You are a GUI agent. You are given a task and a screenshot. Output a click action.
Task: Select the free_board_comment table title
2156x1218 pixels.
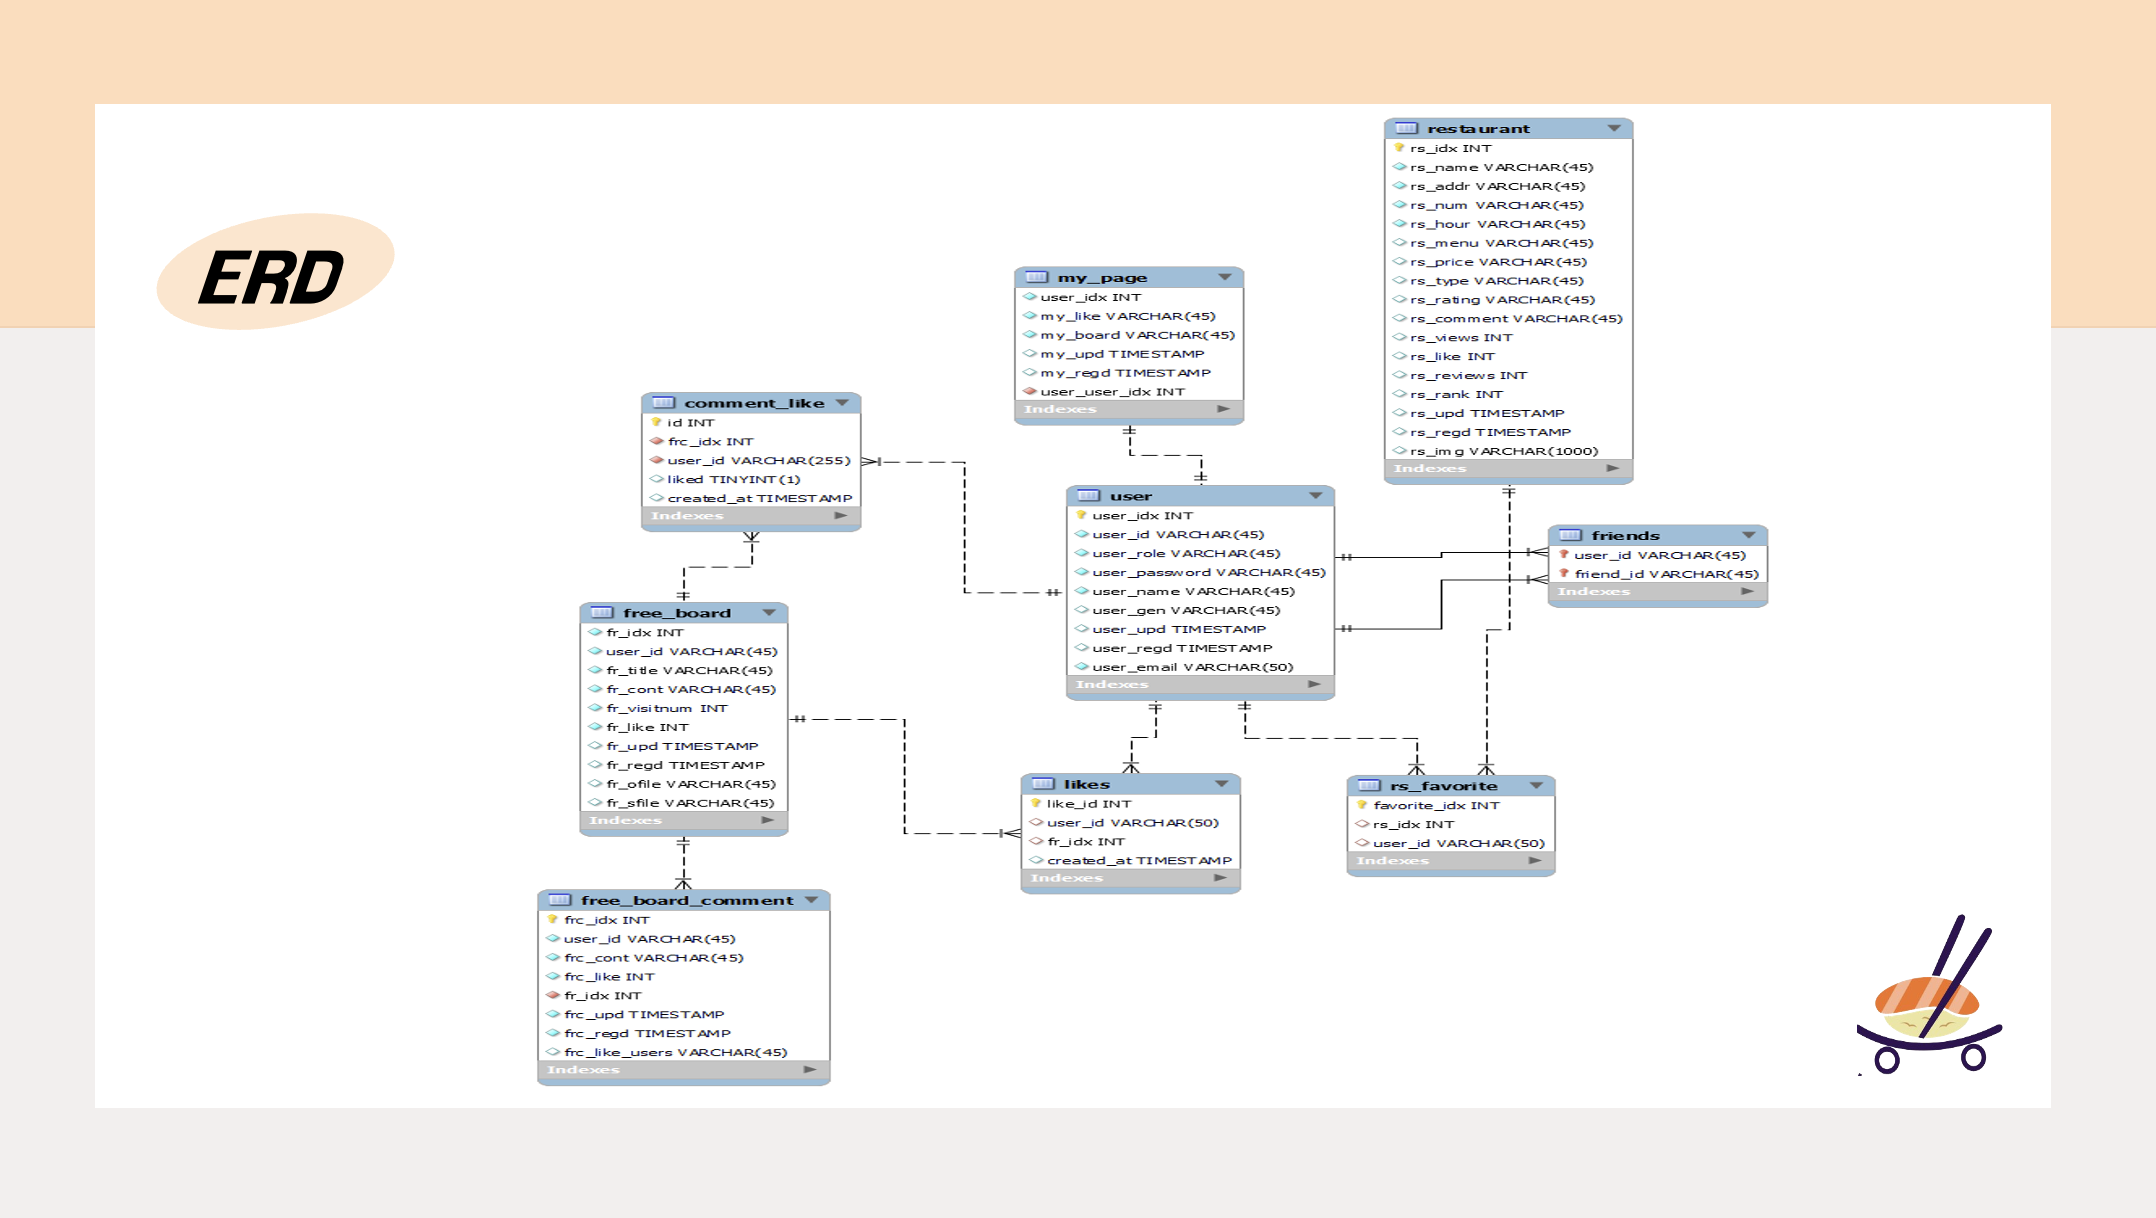(687, 901)
